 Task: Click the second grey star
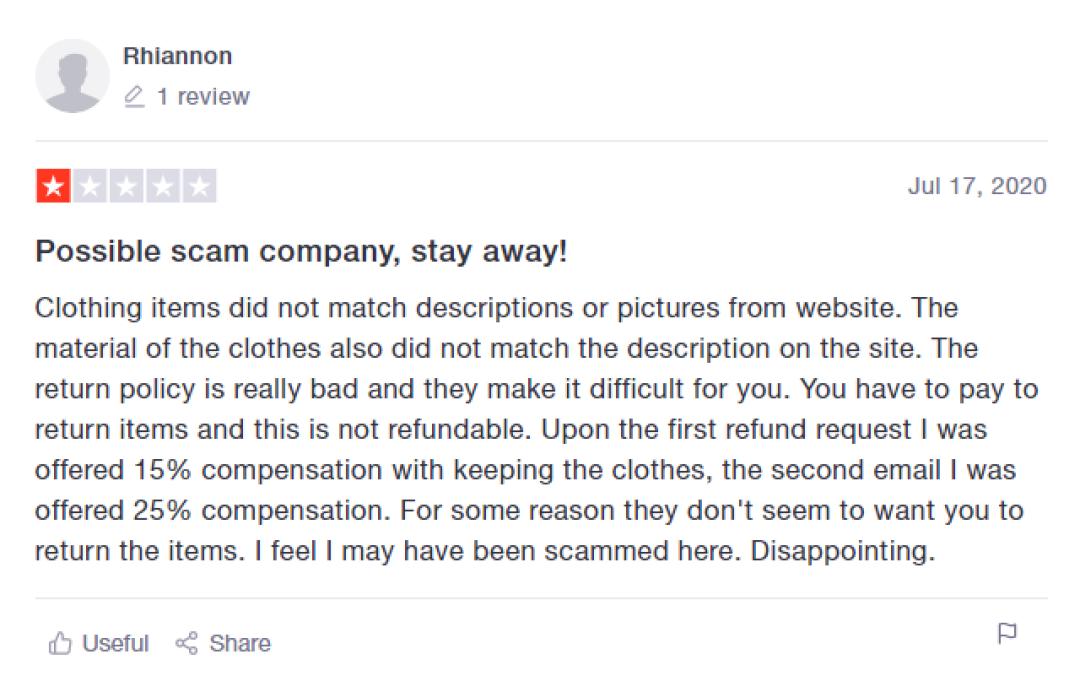[90, 187]
